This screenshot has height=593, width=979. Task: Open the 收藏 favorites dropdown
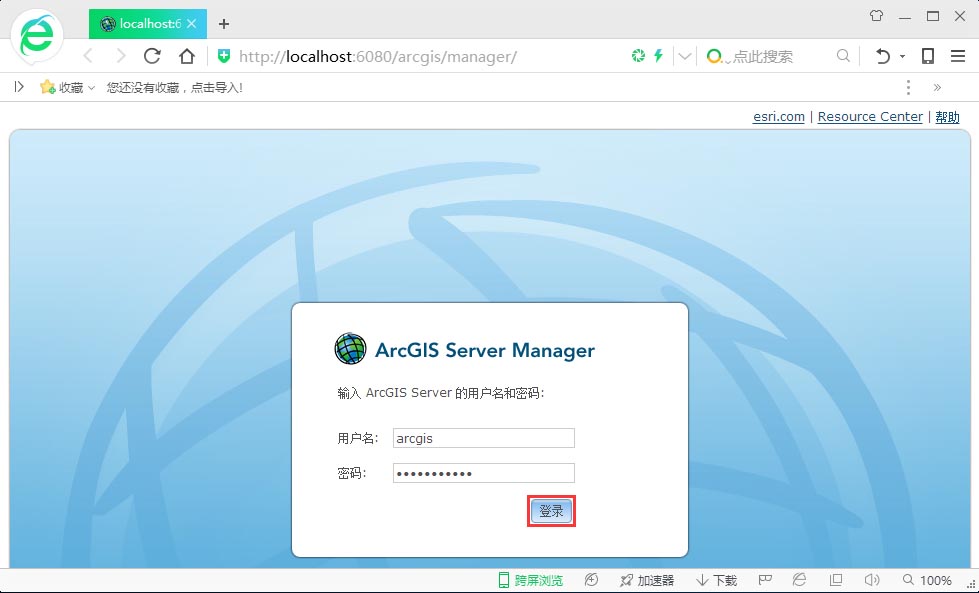coord(67,87)
